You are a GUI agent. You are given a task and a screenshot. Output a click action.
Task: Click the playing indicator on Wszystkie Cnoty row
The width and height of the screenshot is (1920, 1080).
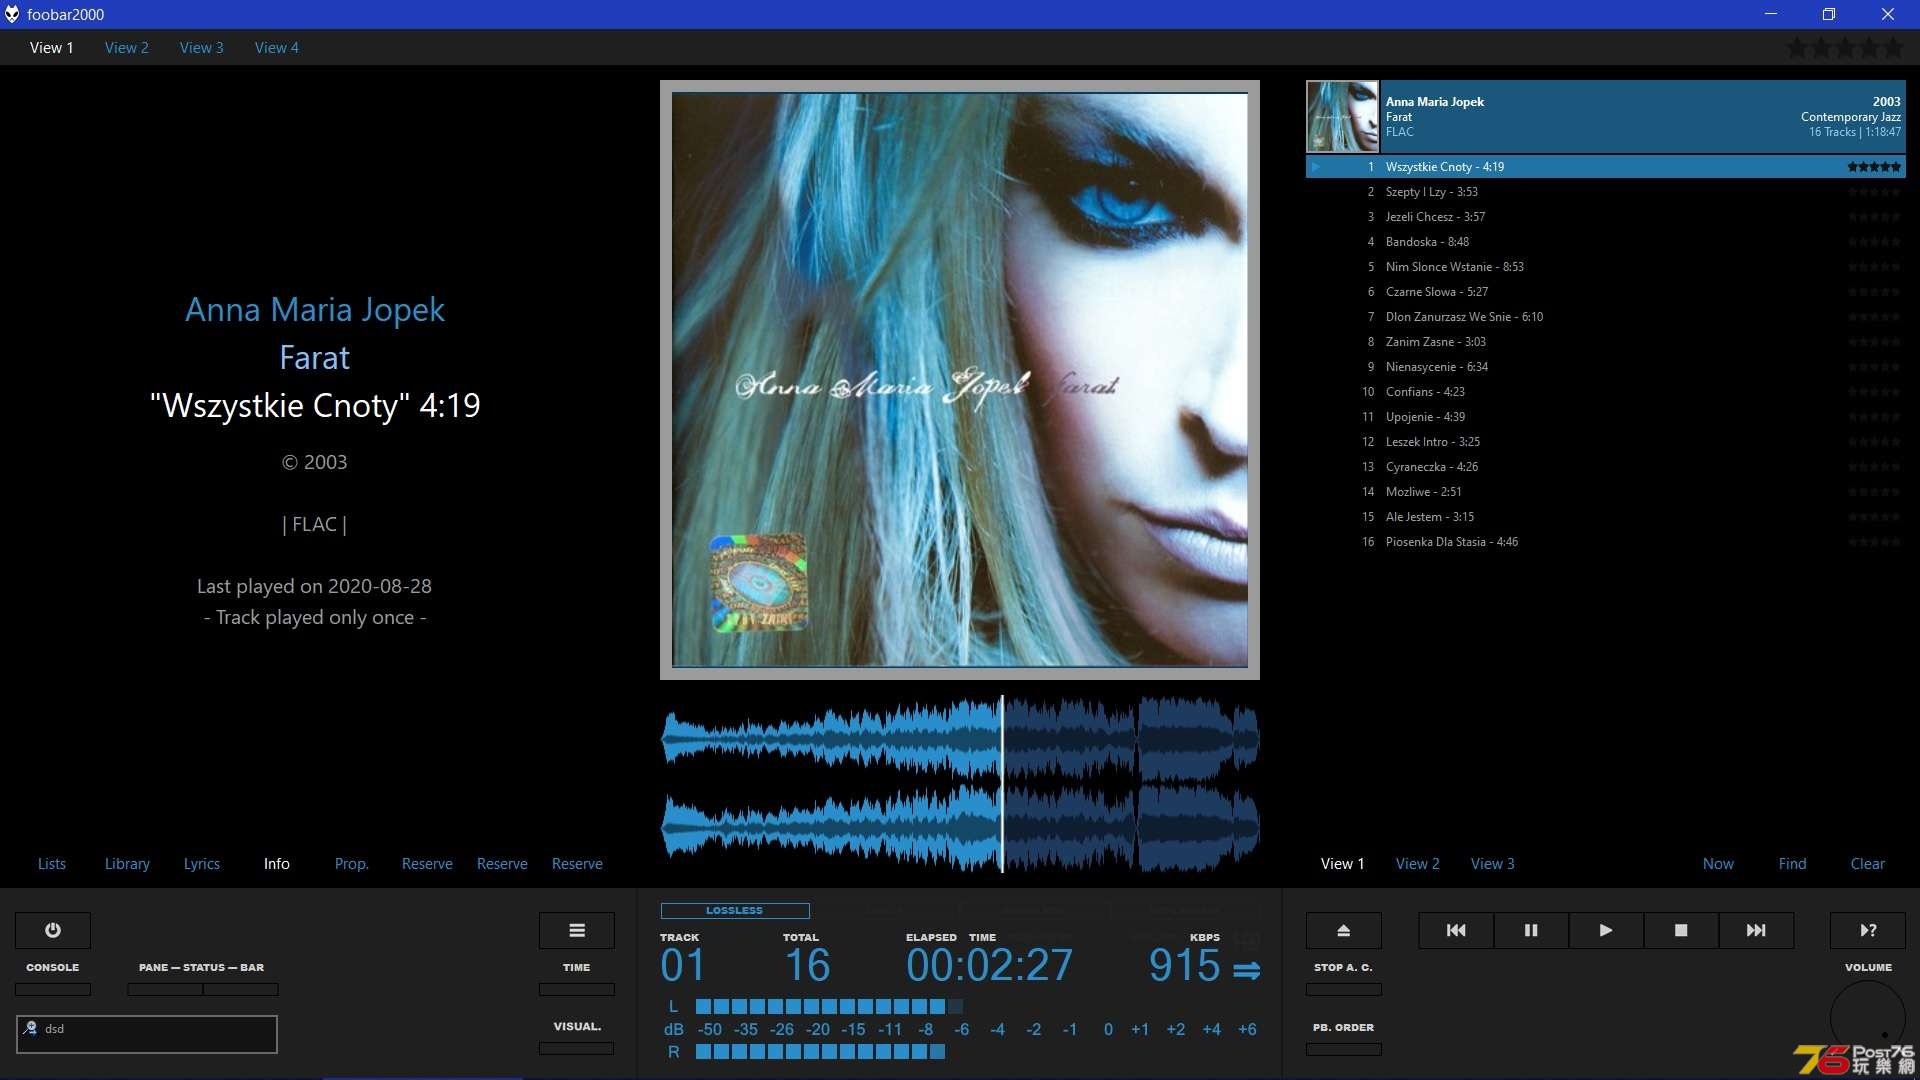(1316, 167)
